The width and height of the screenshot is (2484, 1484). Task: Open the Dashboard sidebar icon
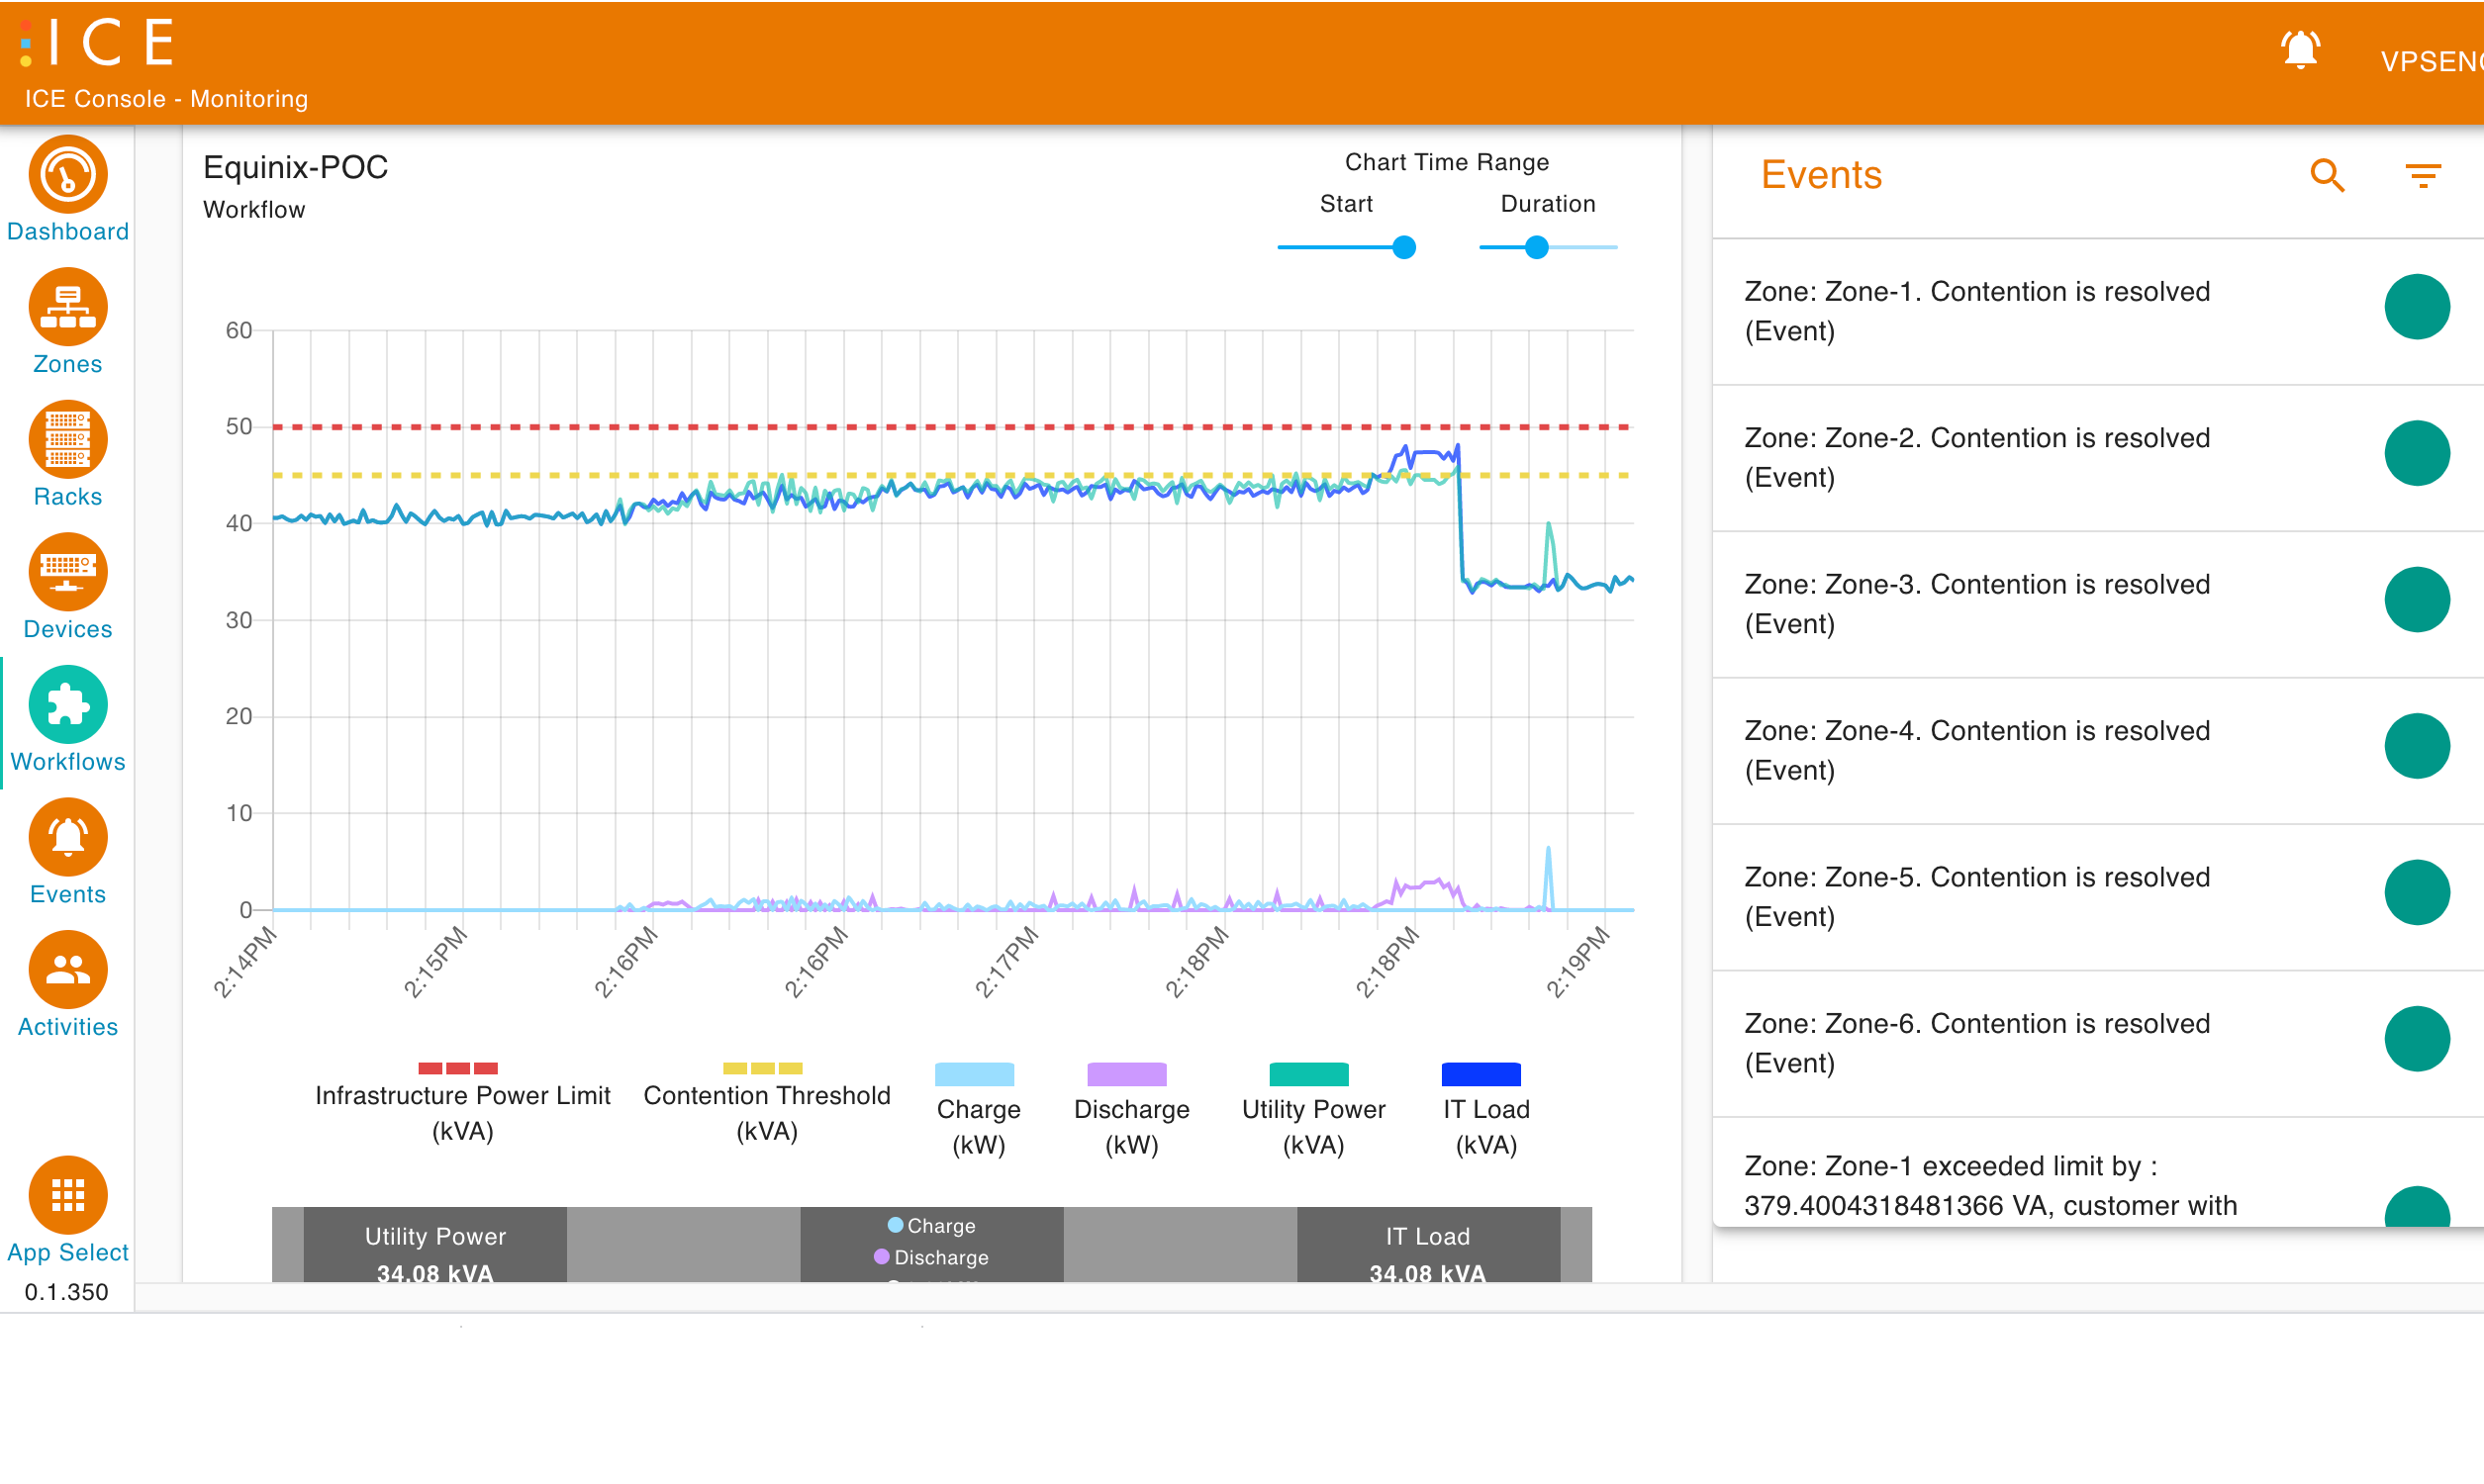pos(67,176)
